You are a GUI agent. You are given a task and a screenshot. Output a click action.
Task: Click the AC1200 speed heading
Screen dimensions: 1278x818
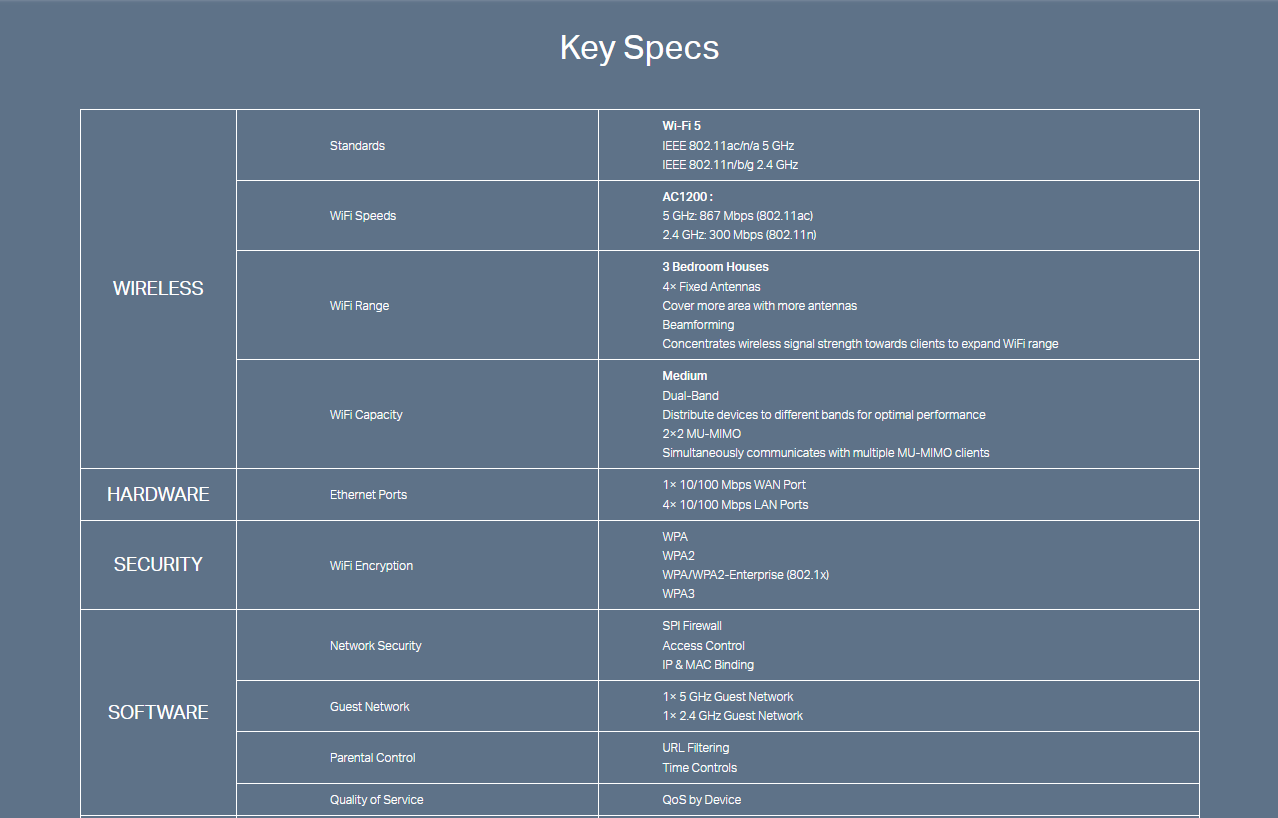(687, 197)
